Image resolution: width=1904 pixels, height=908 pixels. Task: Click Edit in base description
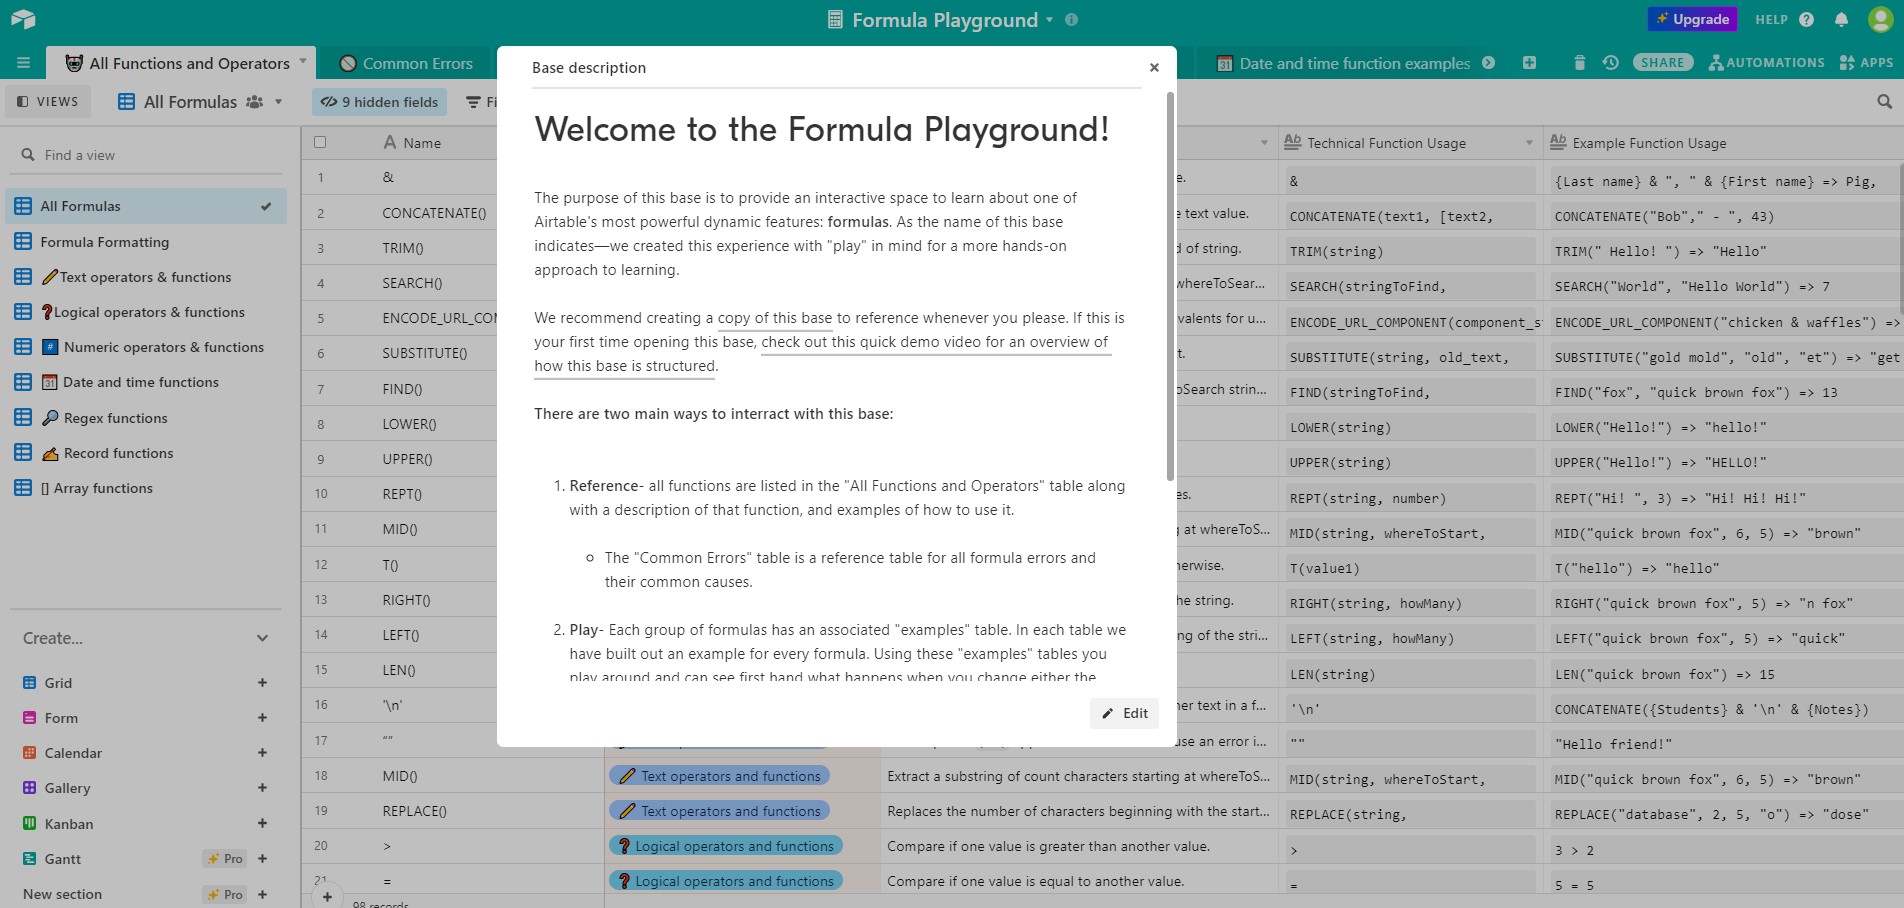pos(1124,713)
